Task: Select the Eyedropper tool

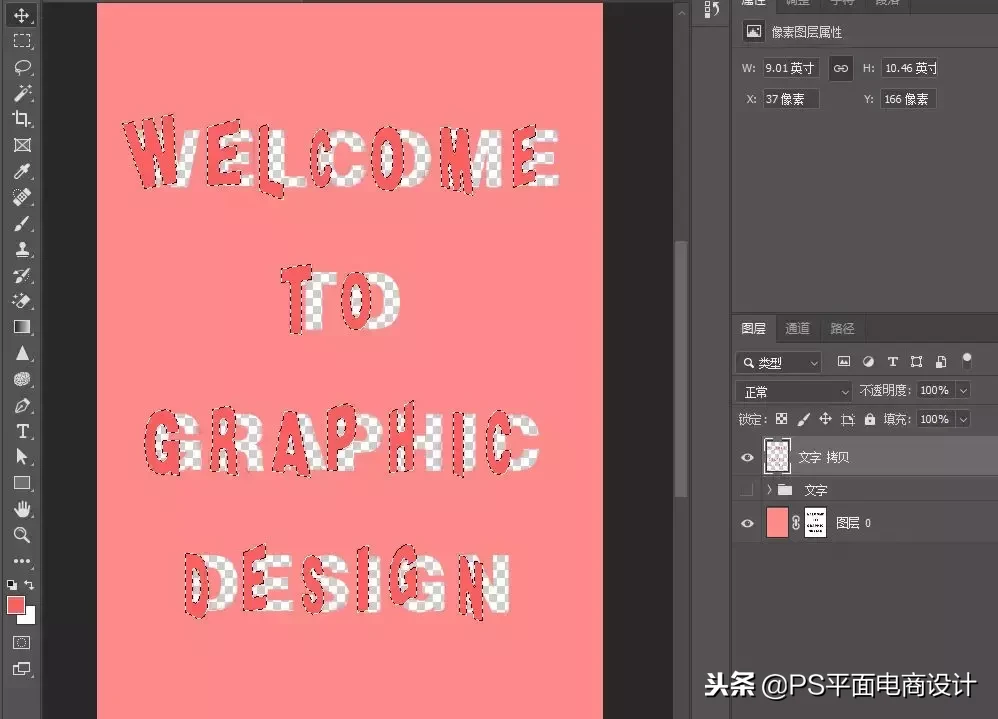Action: click(x=22, y=171)
